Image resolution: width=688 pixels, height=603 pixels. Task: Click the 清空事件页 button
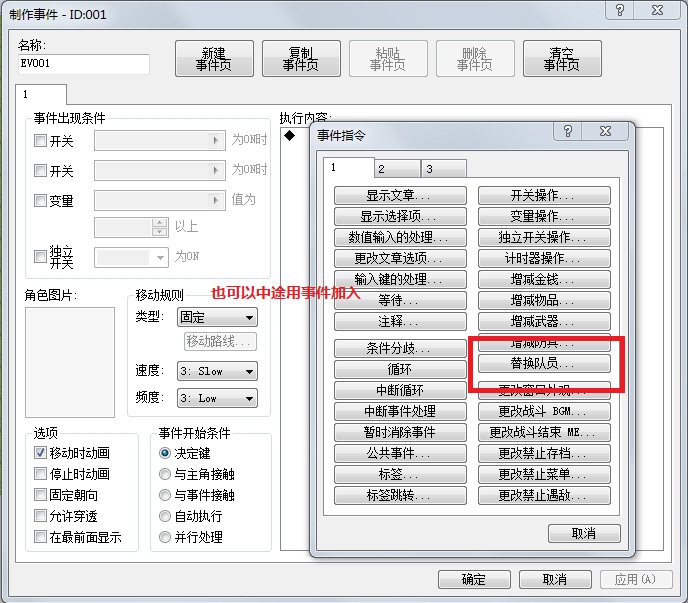[562, 59]
